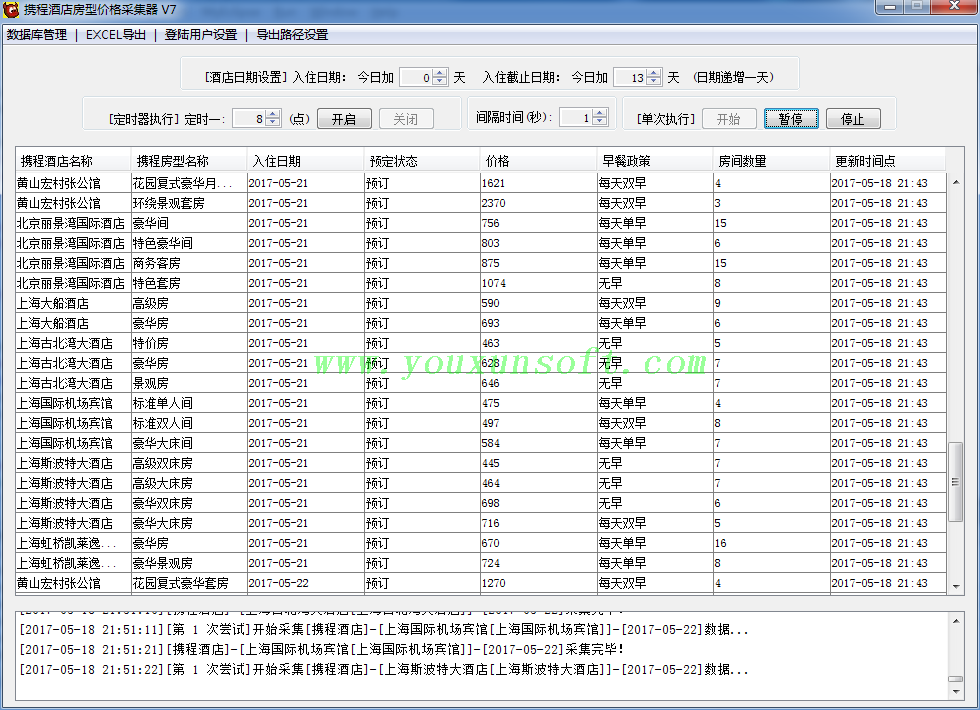Increase the 入住截止日期 days stepper
Screen dimensions: 980x710
coord(654,73)
